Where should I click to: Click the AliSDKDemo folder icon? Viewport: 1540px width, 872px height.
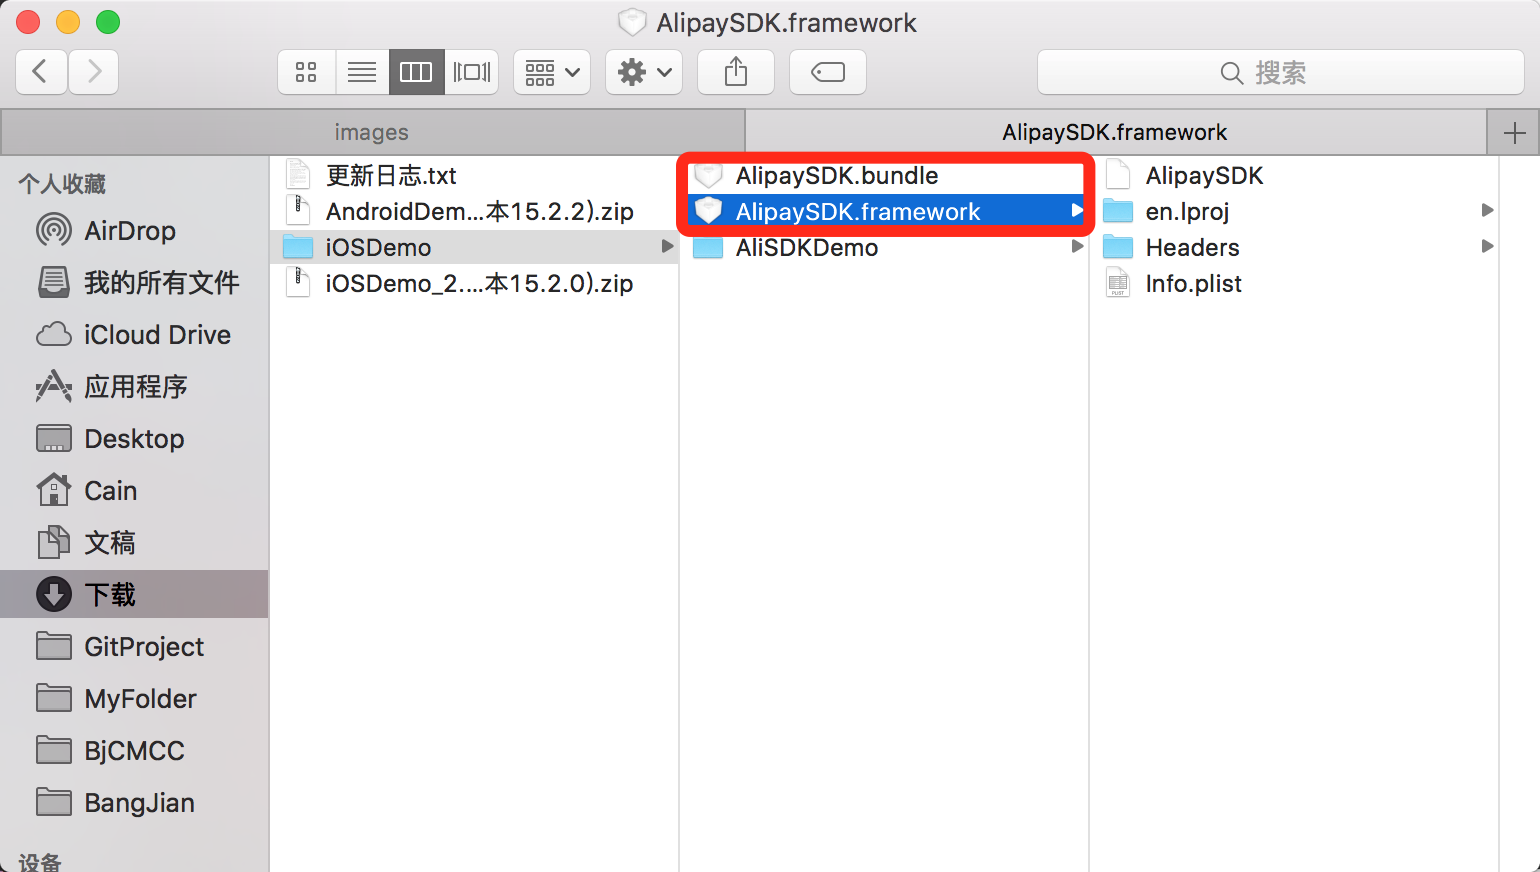tap(708, 247)
